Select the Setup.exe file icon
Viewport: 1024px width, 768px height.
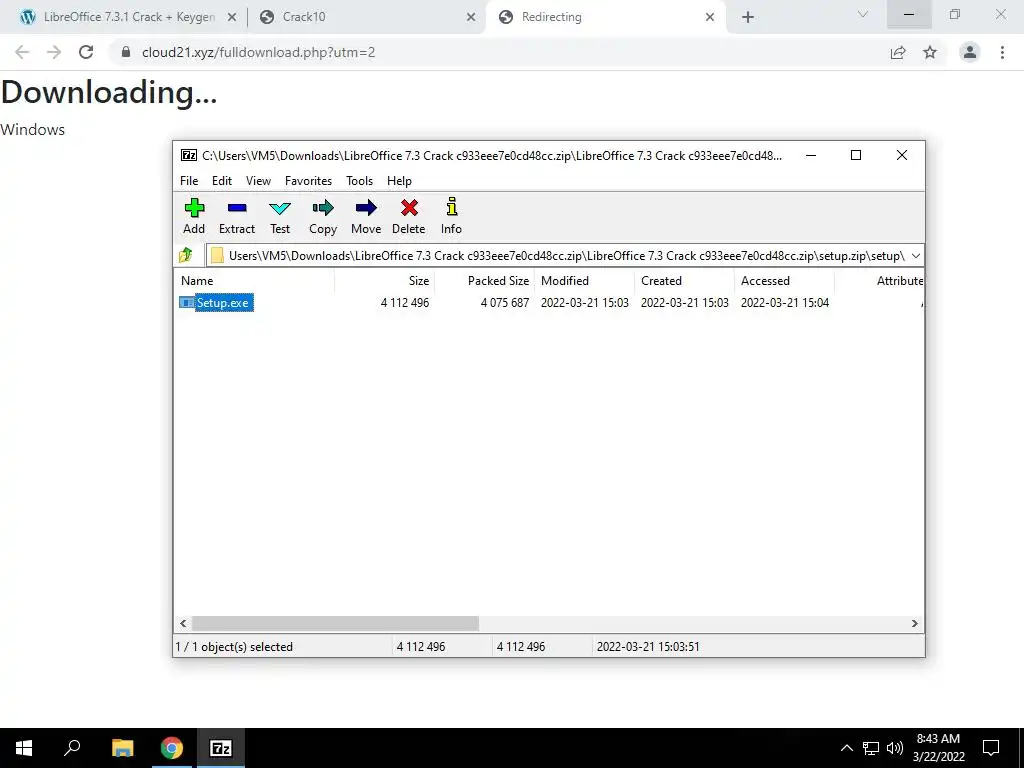click(187, 302)
